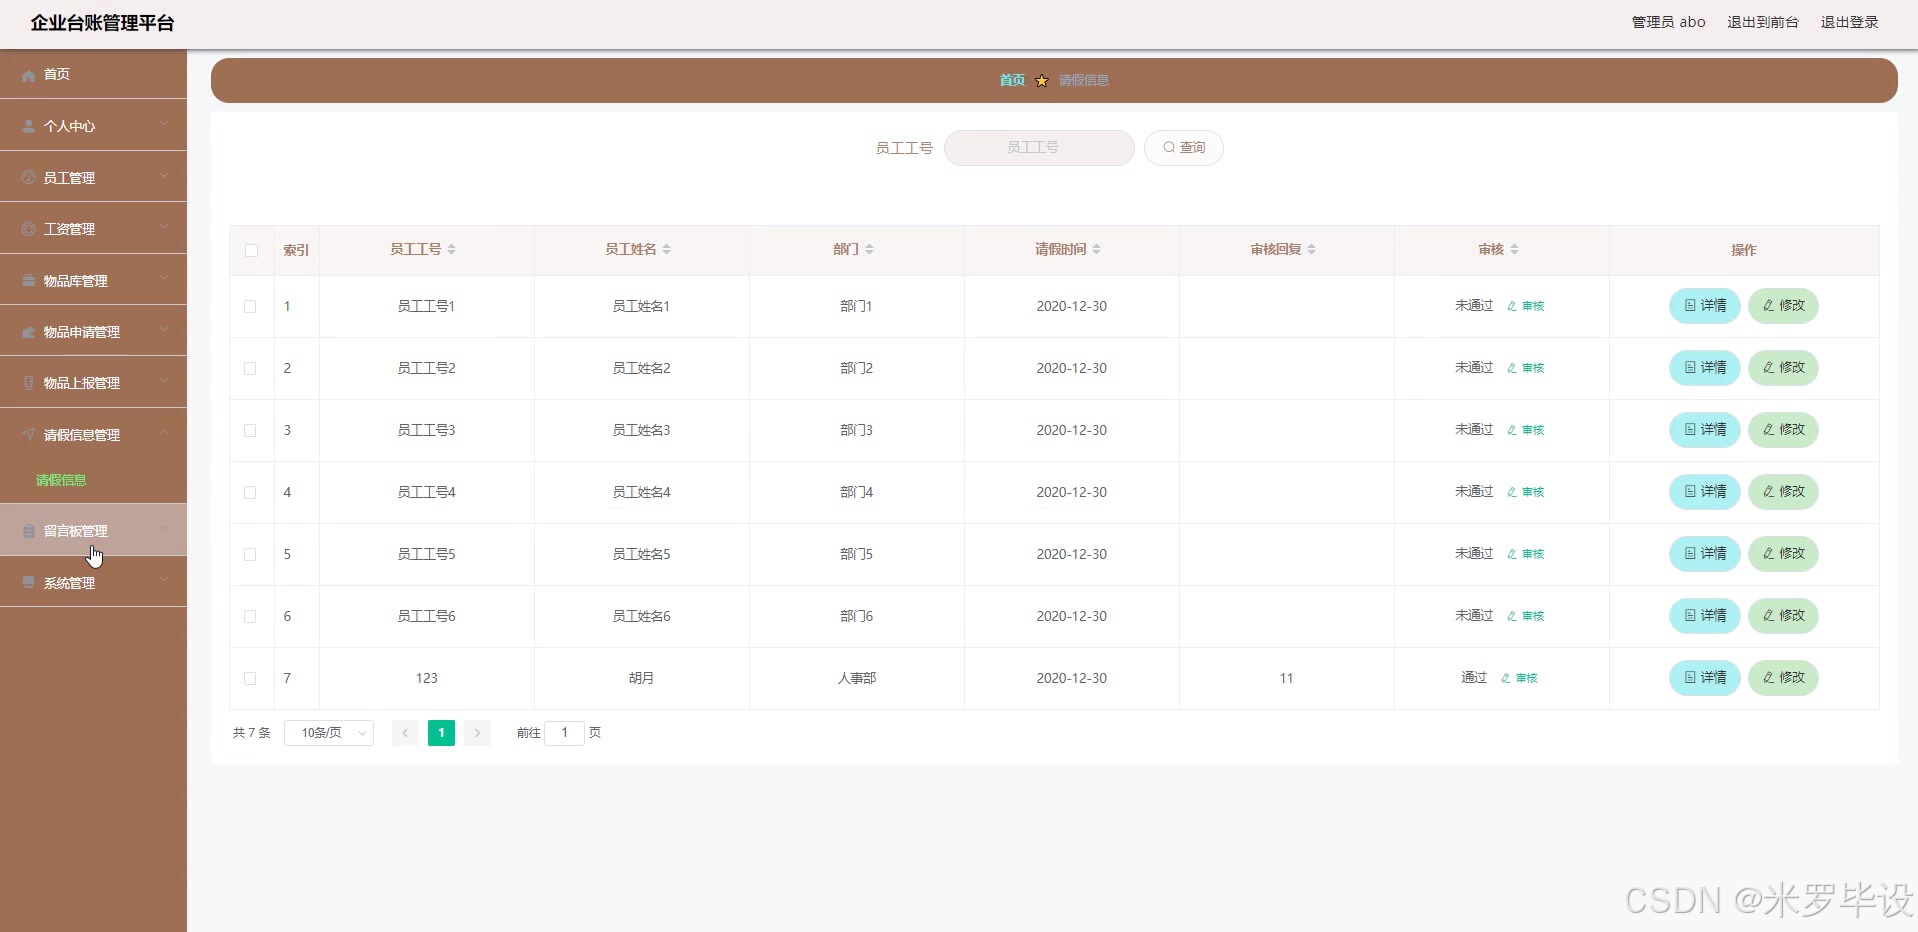Click the home icon beside 首页 in sidebar
This screenshot has width=1918, height=932.
pos(29,75)
